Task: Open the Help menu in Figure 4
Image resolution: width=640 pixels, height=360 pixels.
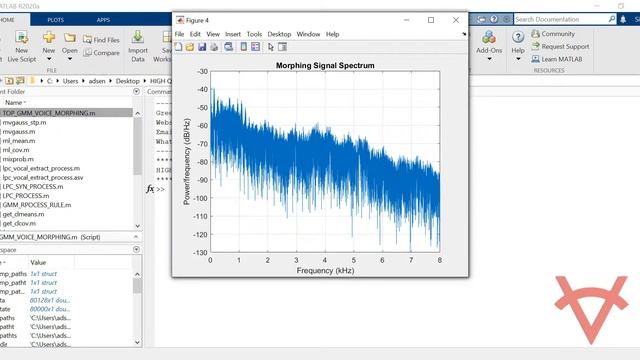Action: (332, 34)
